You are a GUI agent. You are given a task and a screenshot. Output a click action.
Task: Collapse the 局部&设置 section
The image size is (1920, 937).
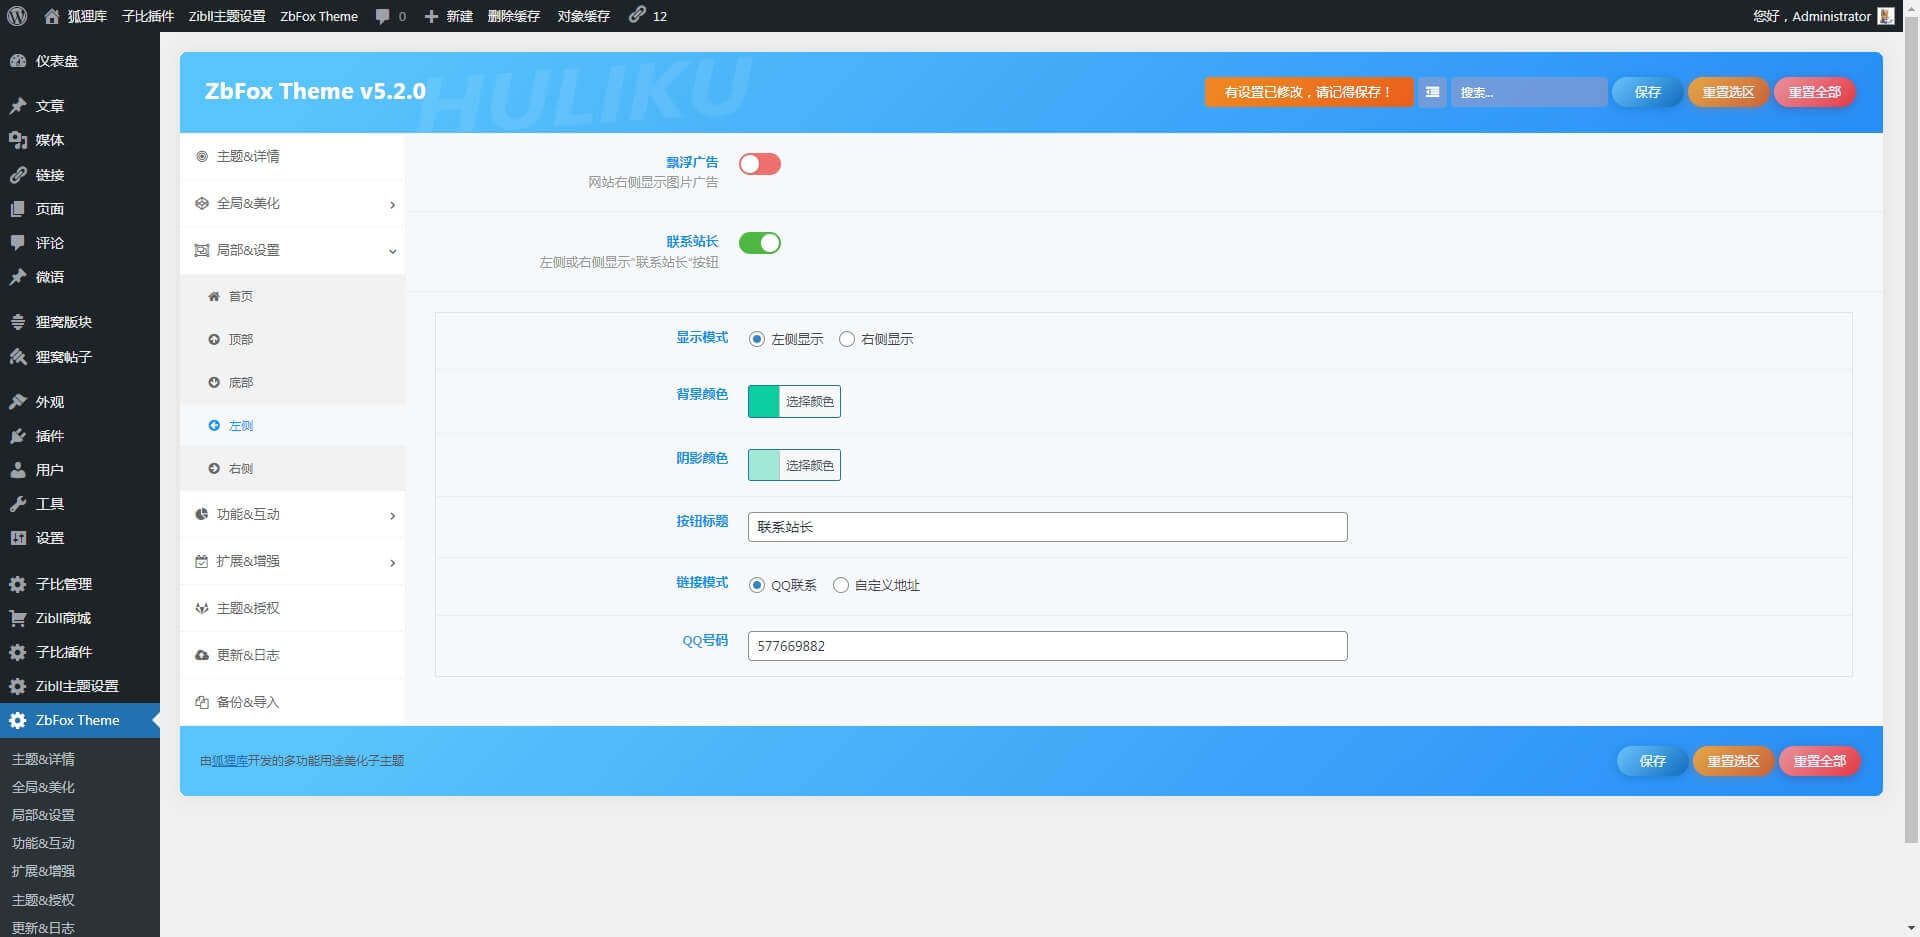[293, 250]
